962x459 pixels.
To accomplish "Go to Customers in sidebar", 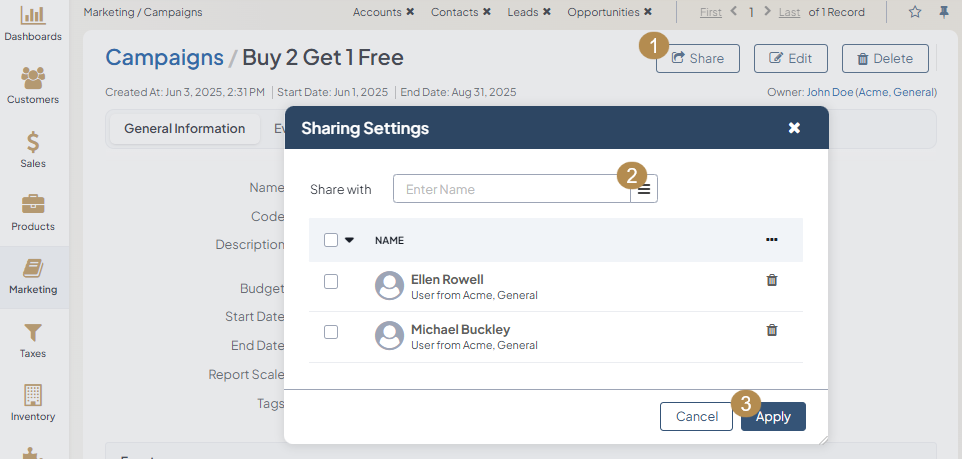I will pyautogui.click(x=33, y=86).
